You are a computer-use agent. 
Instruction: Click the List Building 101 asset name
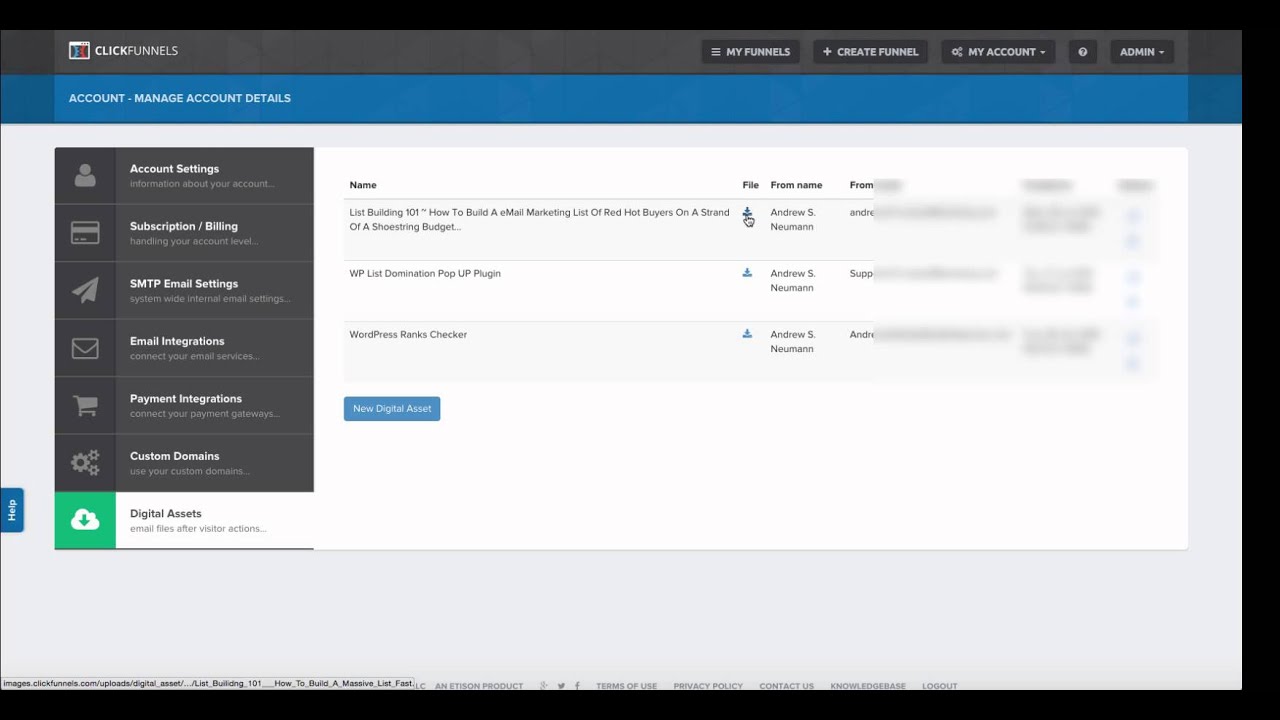click(x=539, y=220)
